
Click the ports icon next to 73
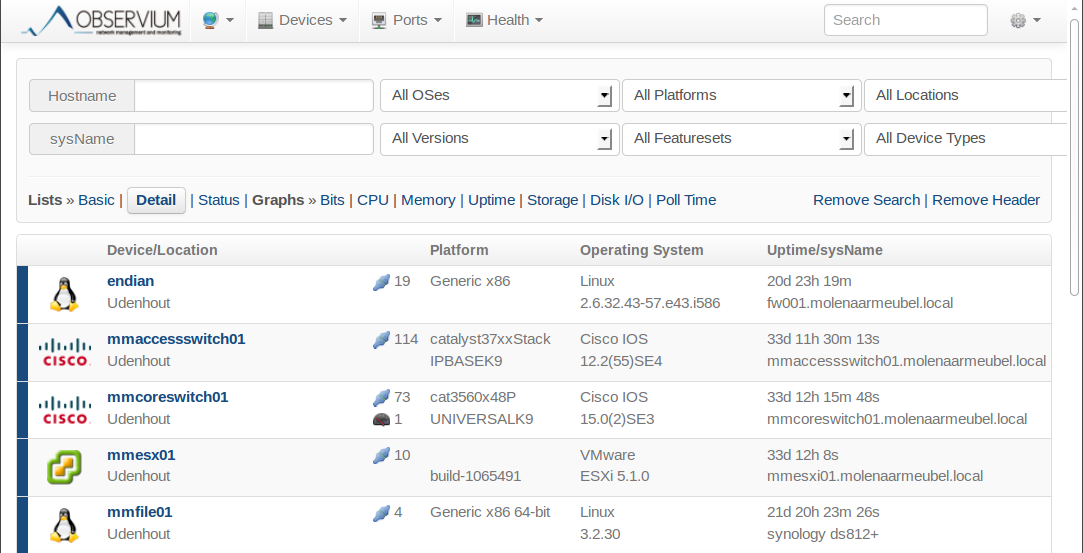coord(381,398)
